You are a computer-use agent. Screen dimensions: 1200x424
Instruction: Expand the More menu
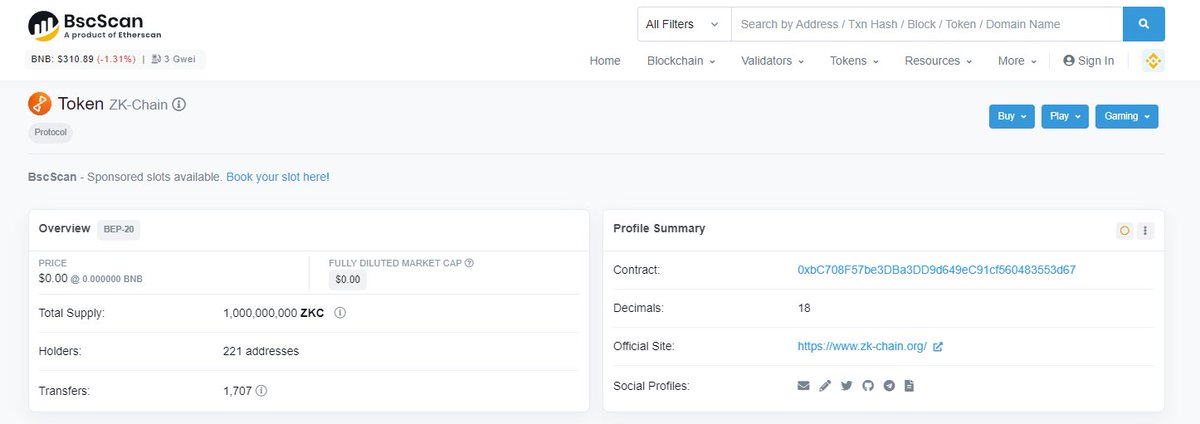pos(1017,61)
